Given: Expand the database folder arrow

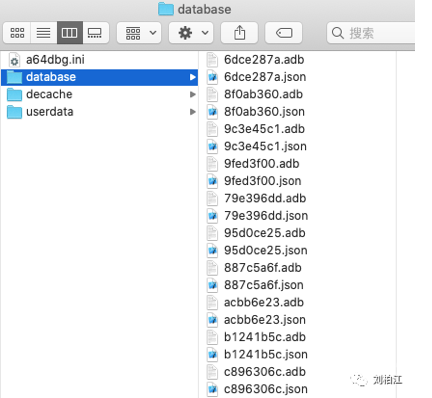Looking at the screenshot, I should [x=192, y=77].
